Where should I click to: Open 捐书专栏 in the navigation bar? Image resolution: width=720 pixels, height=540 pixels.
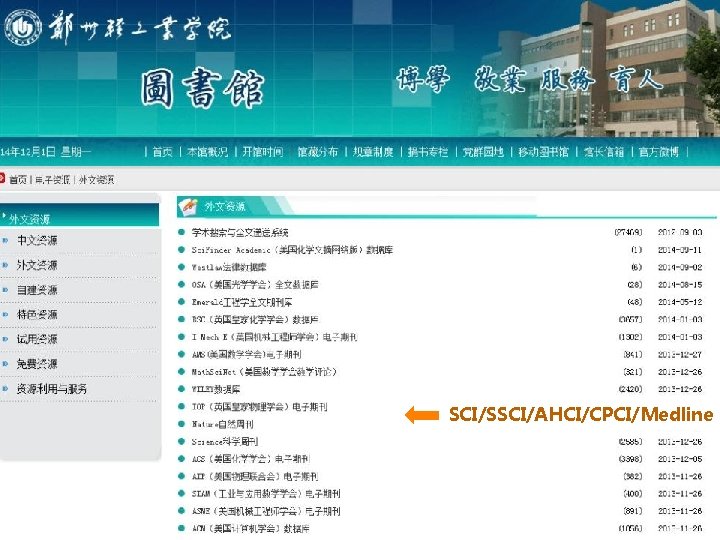[x=428, y=152]
